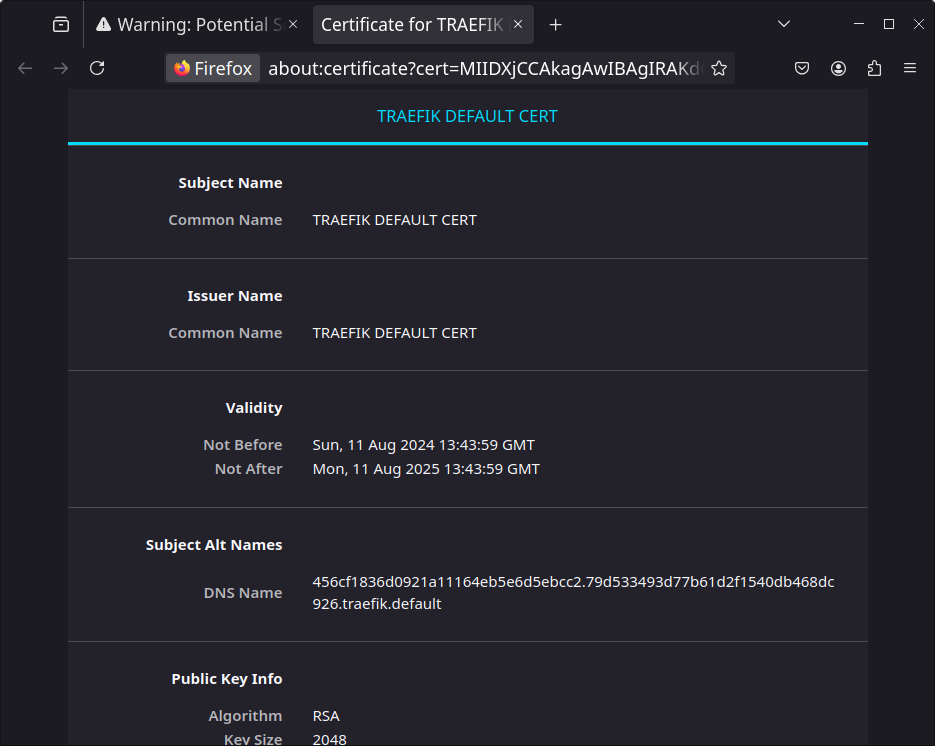The height and width of the screenshot is (746, 935).
Task: Select the TRAEFIK DEFAULT CERT certificate tab
Action: (x=468, y=116)
